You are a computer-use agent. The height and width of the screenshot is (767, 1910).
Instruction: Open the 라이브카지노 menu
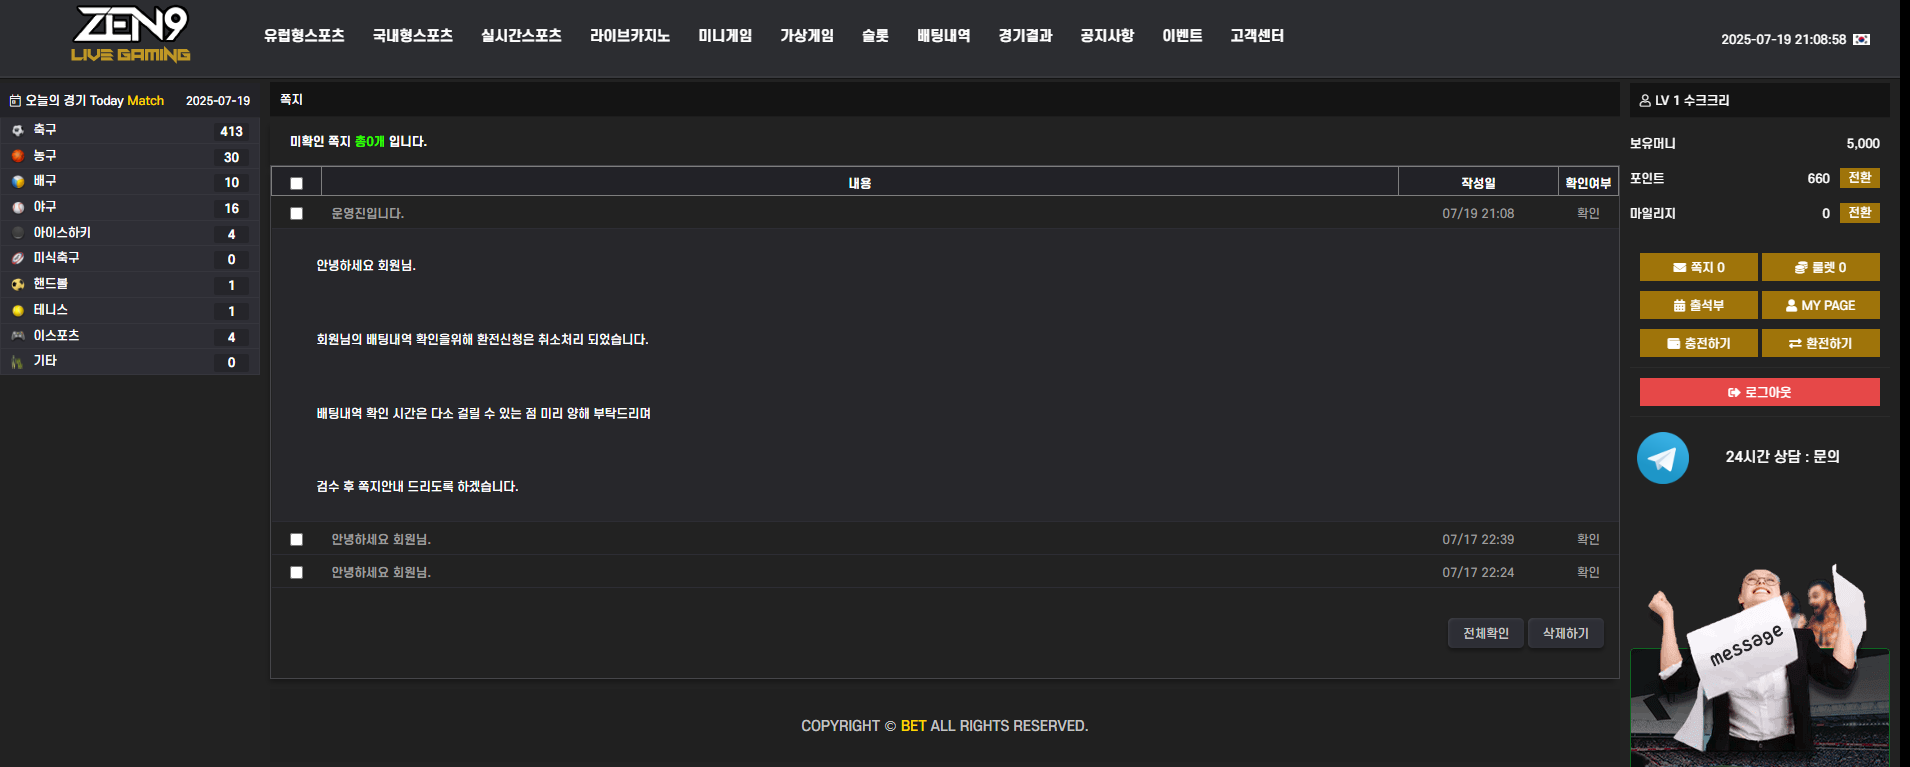[x=629, y=36]
